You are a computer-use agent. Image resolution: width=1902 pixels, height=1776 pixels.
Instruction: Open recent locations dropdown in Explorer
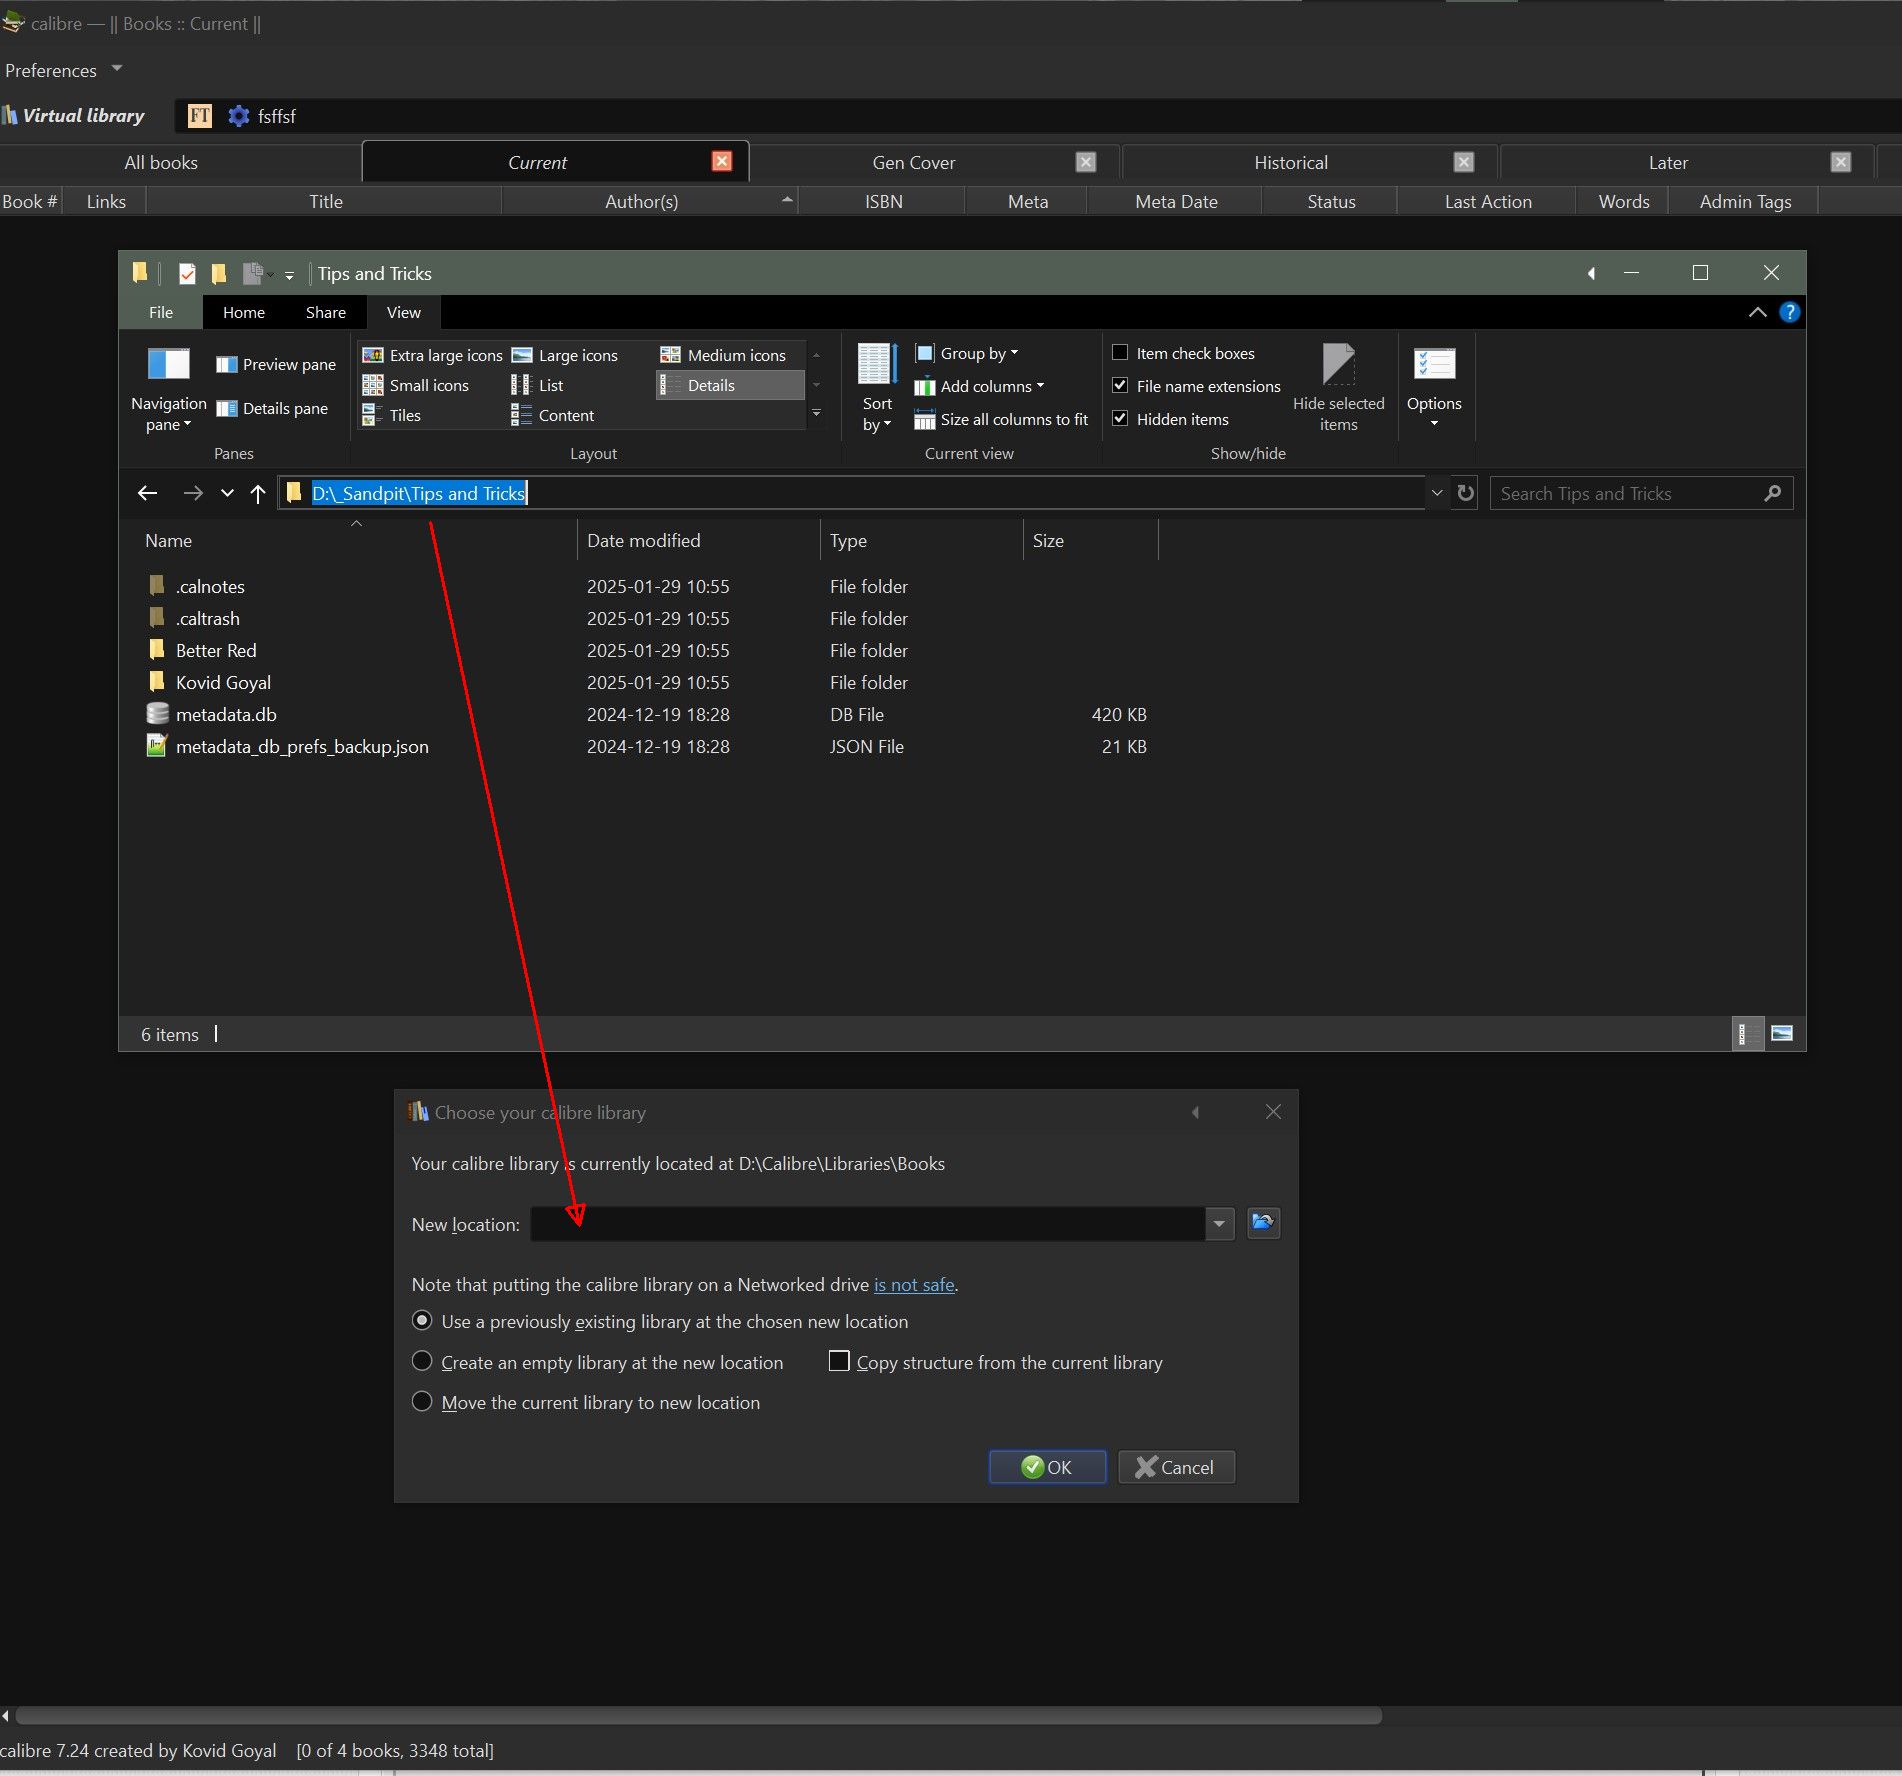click(x=227, y=493)
